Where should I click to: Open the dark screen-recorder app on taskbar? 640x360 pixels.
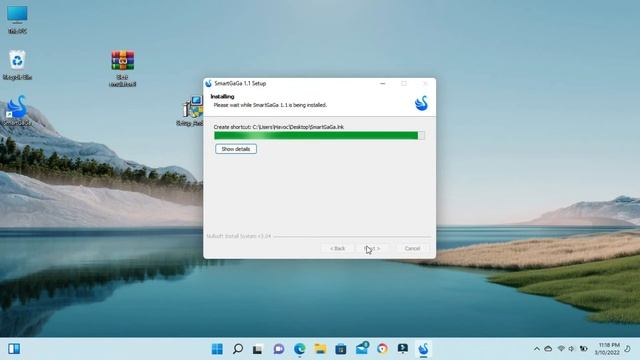403,349
